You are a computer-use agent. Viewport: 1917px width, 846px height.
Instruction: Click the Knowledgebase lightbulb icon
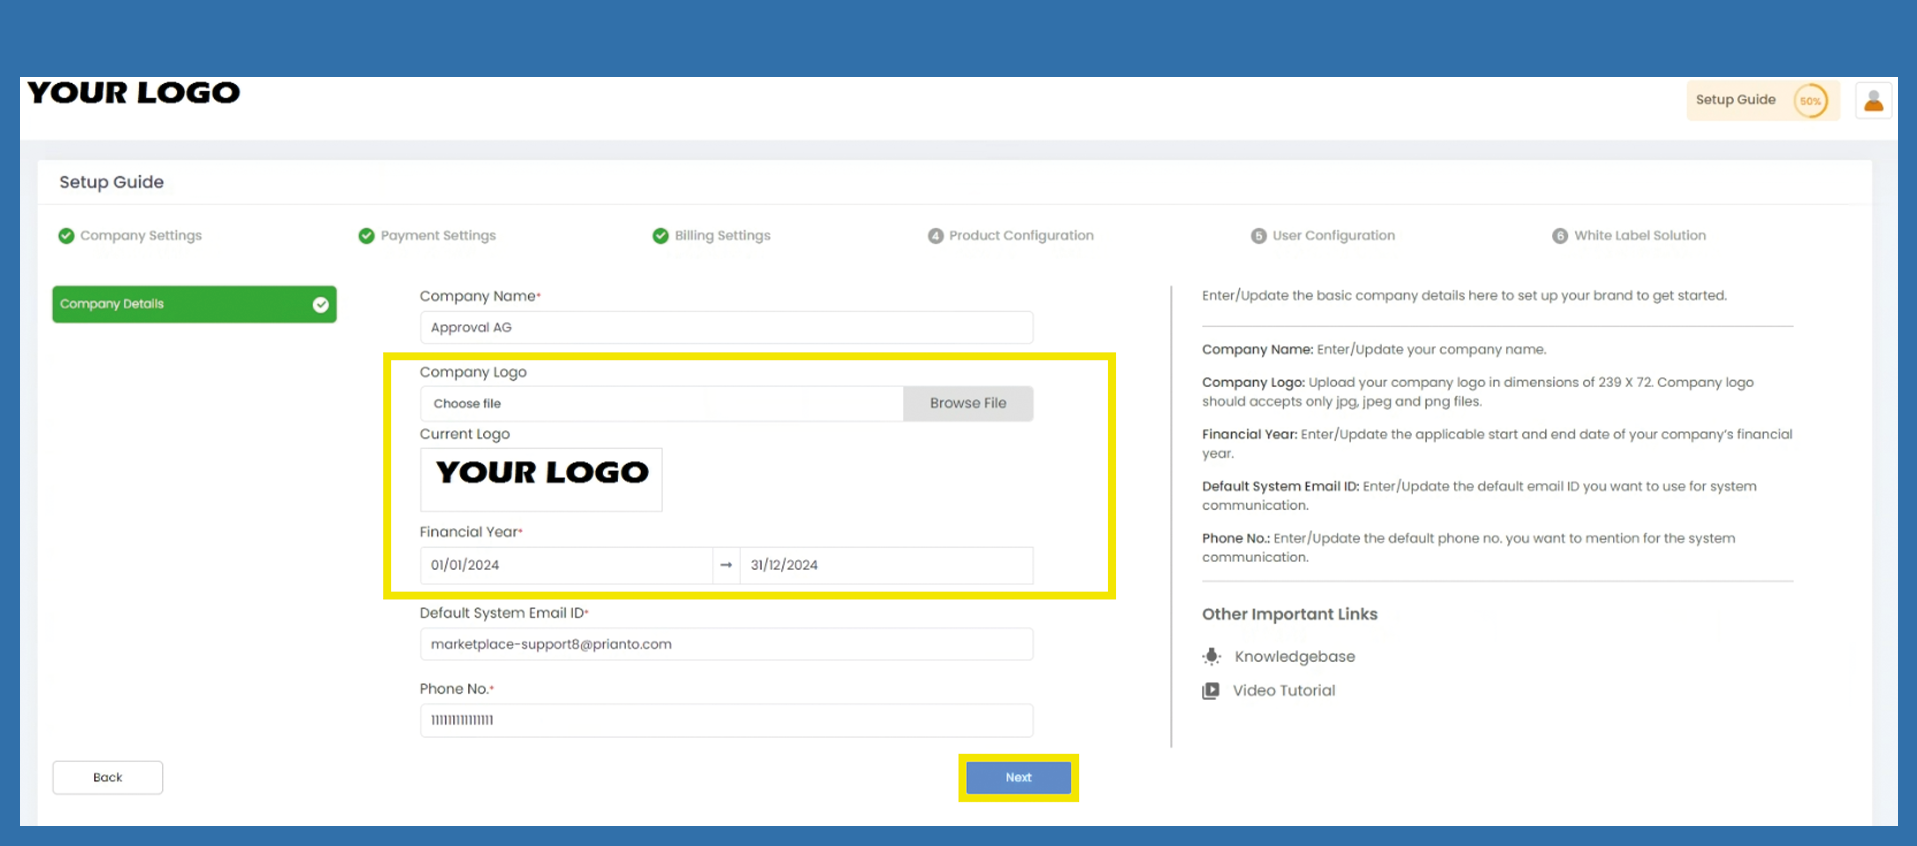coord(1211,657)
